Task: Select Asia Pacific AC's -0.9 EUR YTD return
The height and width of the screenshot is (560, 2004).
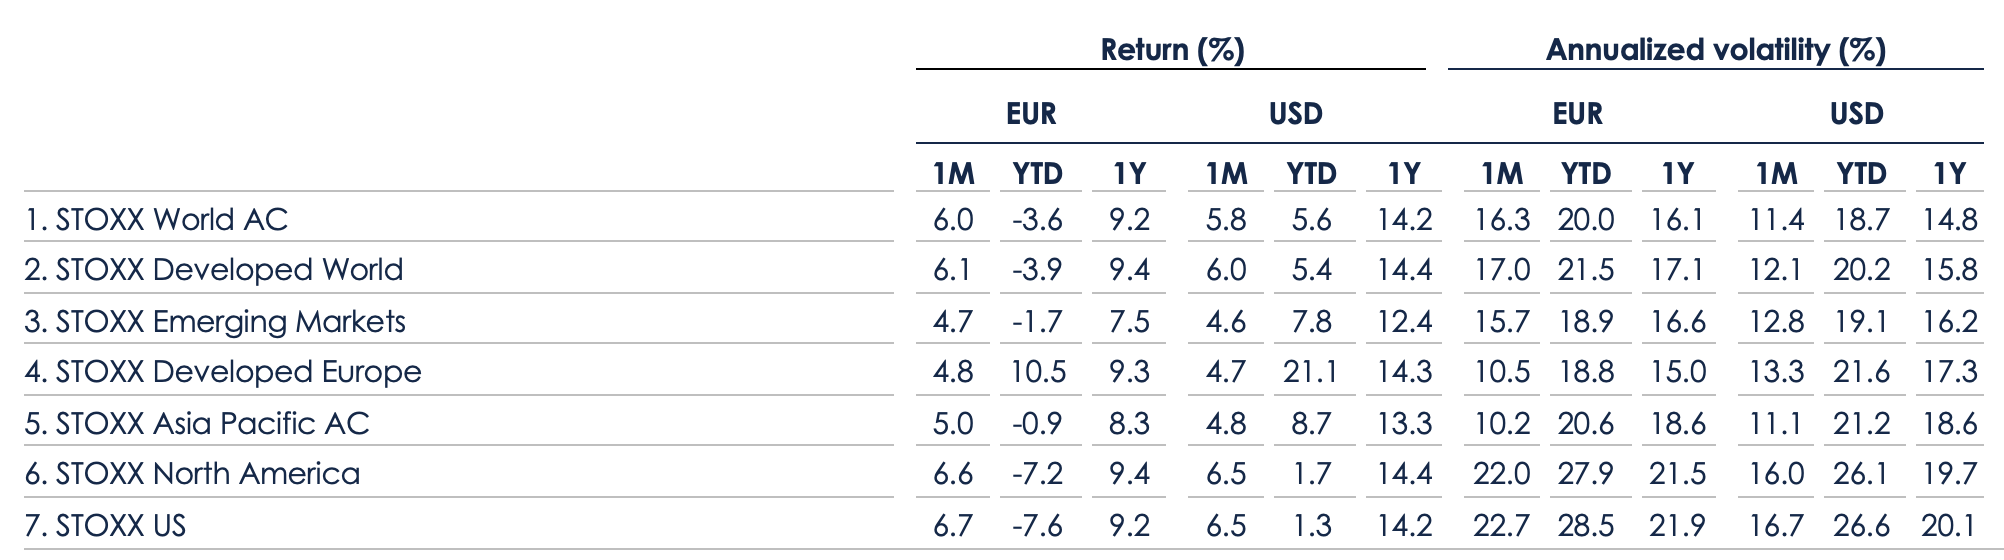Action: coord(1037,424)
